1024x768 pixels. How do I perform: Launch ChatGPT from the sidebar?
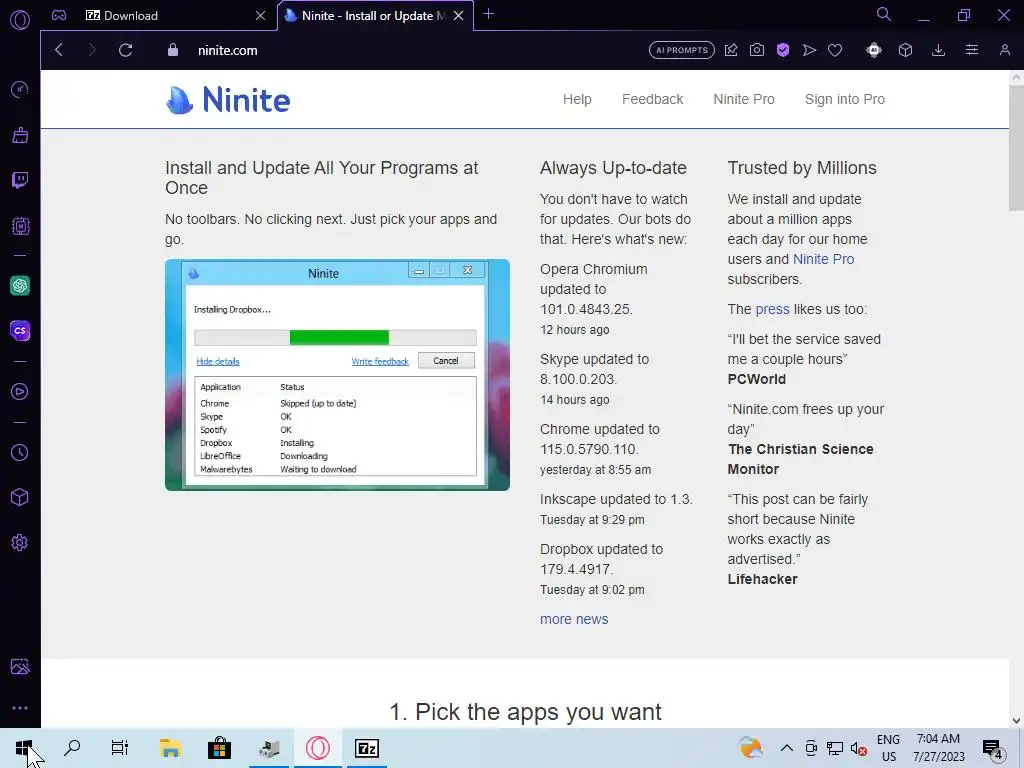tap(20, 285)
